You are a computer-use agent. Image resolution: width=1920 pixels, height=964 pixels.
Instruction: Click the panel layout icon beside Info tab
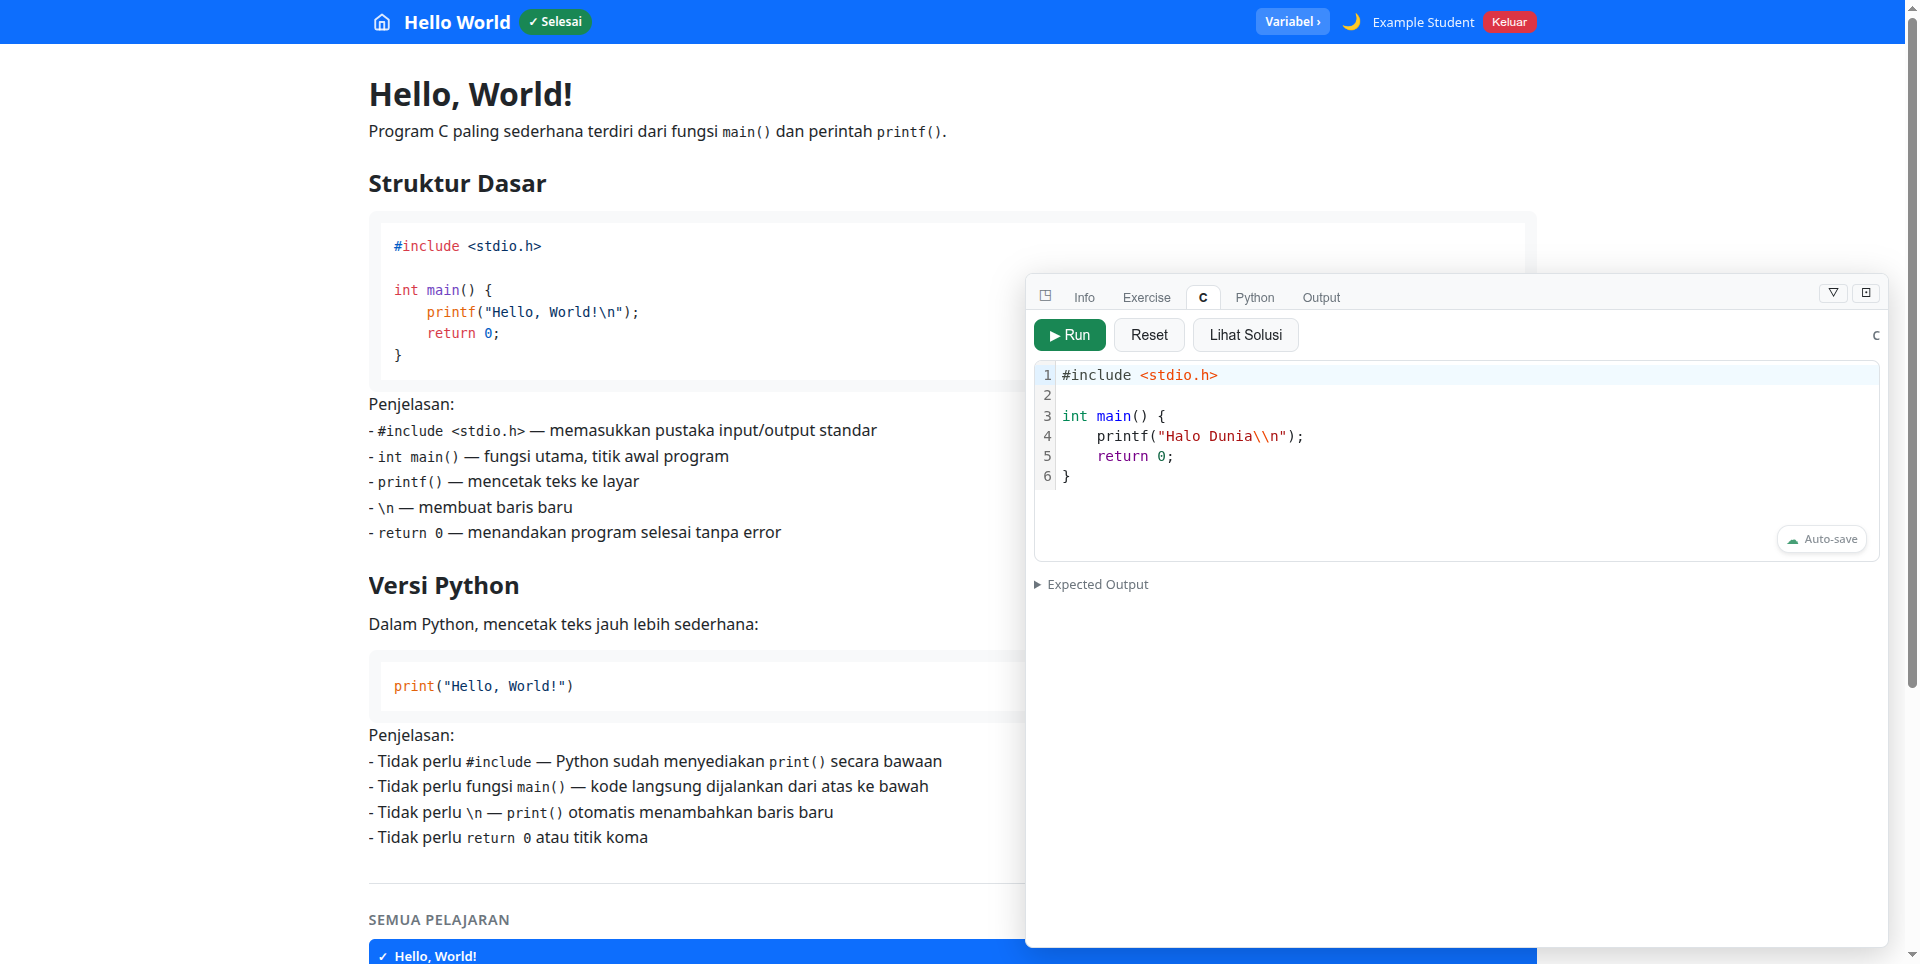1045,296
